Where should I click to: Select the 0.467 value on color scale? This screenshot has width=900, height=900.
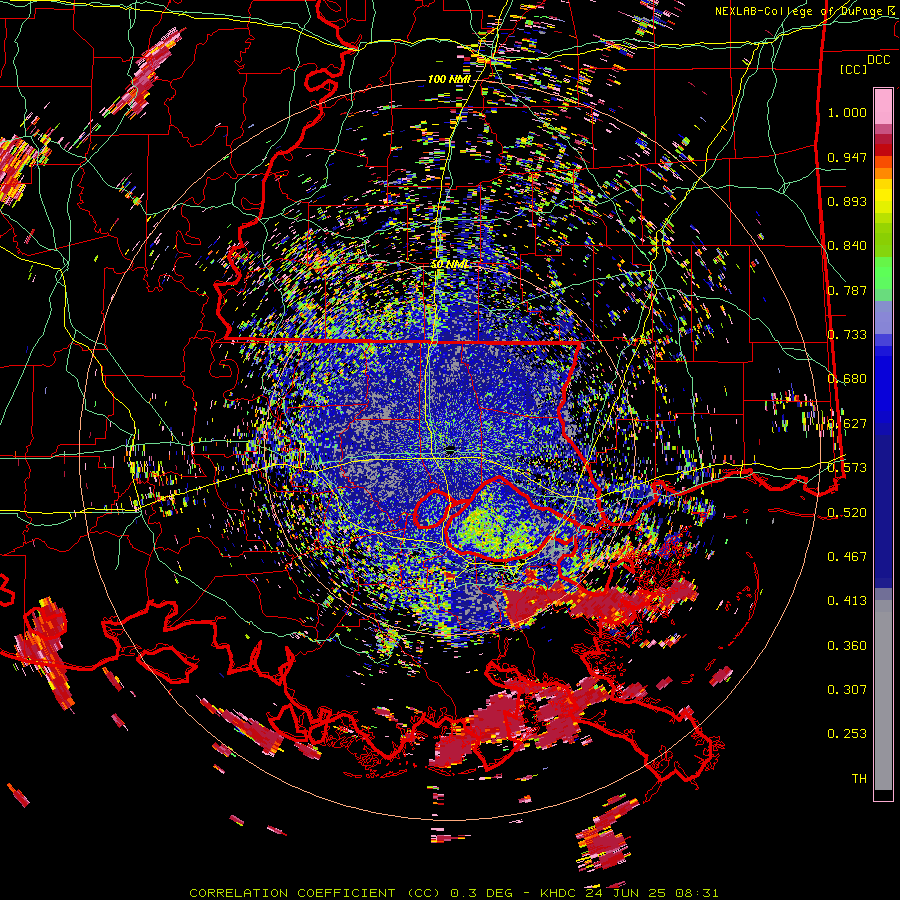click(x=847, y=556)
